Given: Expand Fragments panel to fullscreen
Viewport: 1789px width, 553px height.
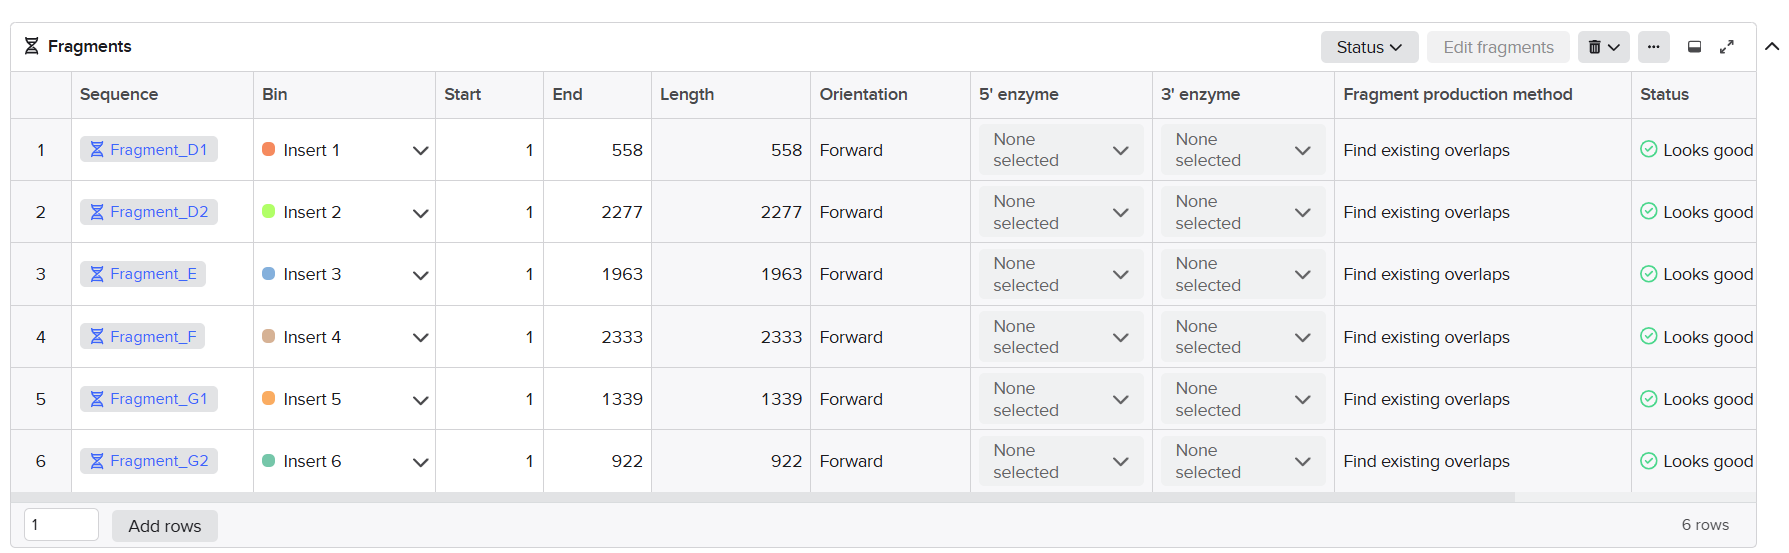Looking at the screenshot, I should pyautogui.click(x=1727, y=47).
